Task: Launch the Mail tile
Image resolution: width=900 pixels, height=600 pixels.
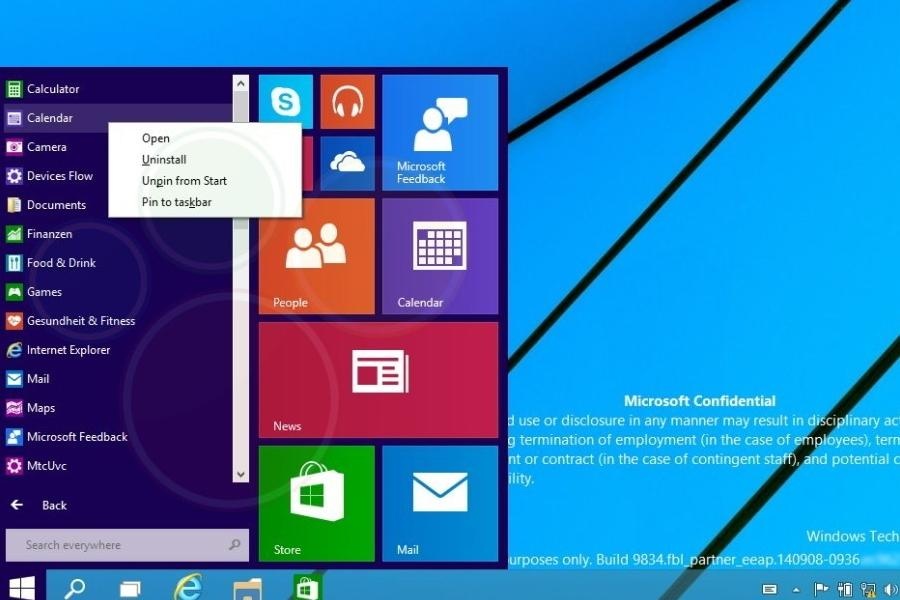Action: (440, 503)
